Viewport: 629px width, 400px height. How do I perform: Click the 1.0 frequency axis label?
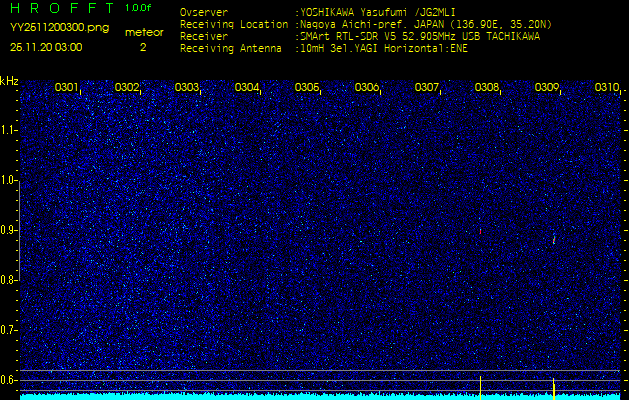pyautogui.click(x=9, y=180)
